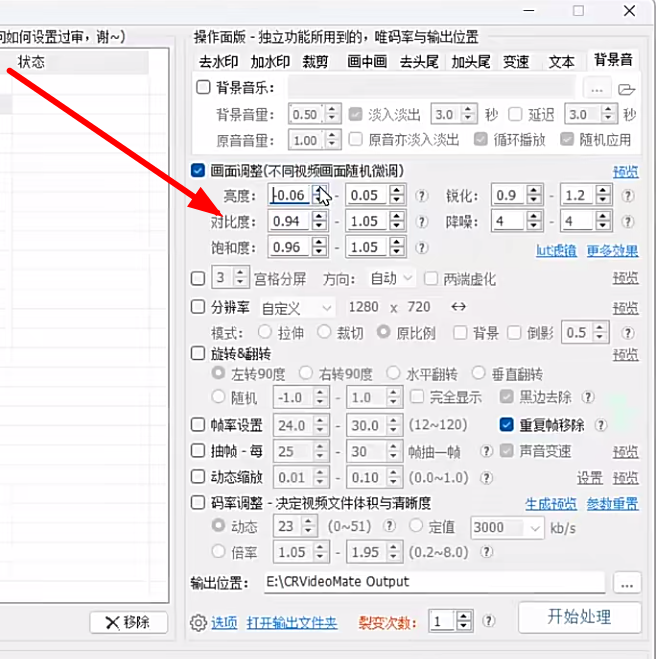This screenshot has width=656, height=659.
Task: Click 生成预览 link
Action: [551, 503]
